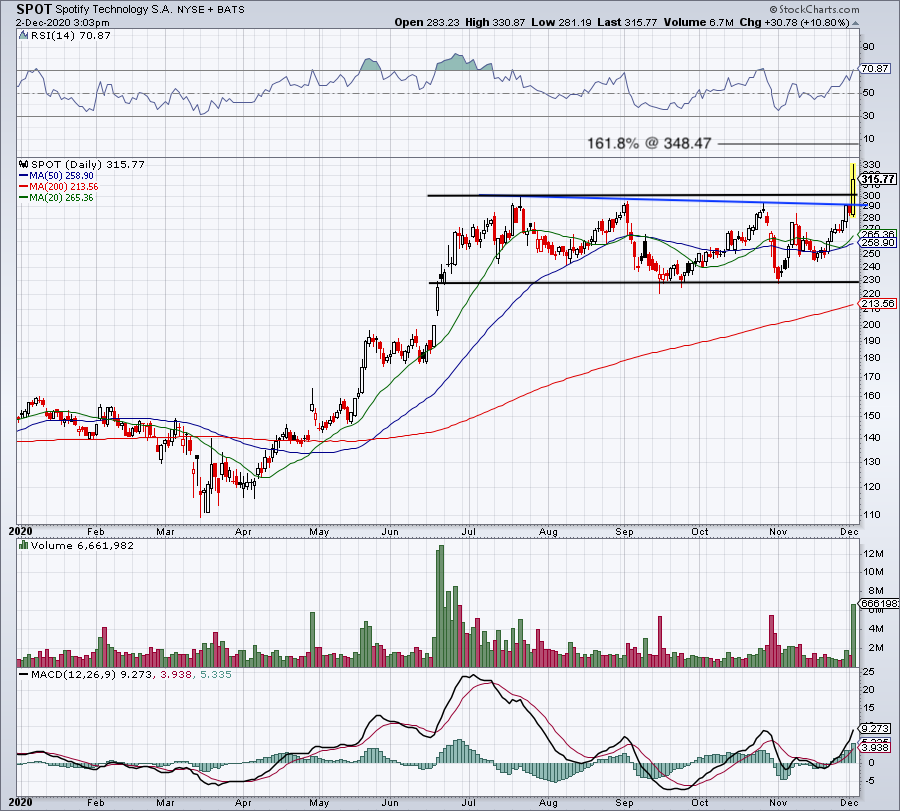This screenshot has height=811, width=900.
Task: Click the Low 281.19 quote value
Action: pyautogui.click(x=561, y=22)
